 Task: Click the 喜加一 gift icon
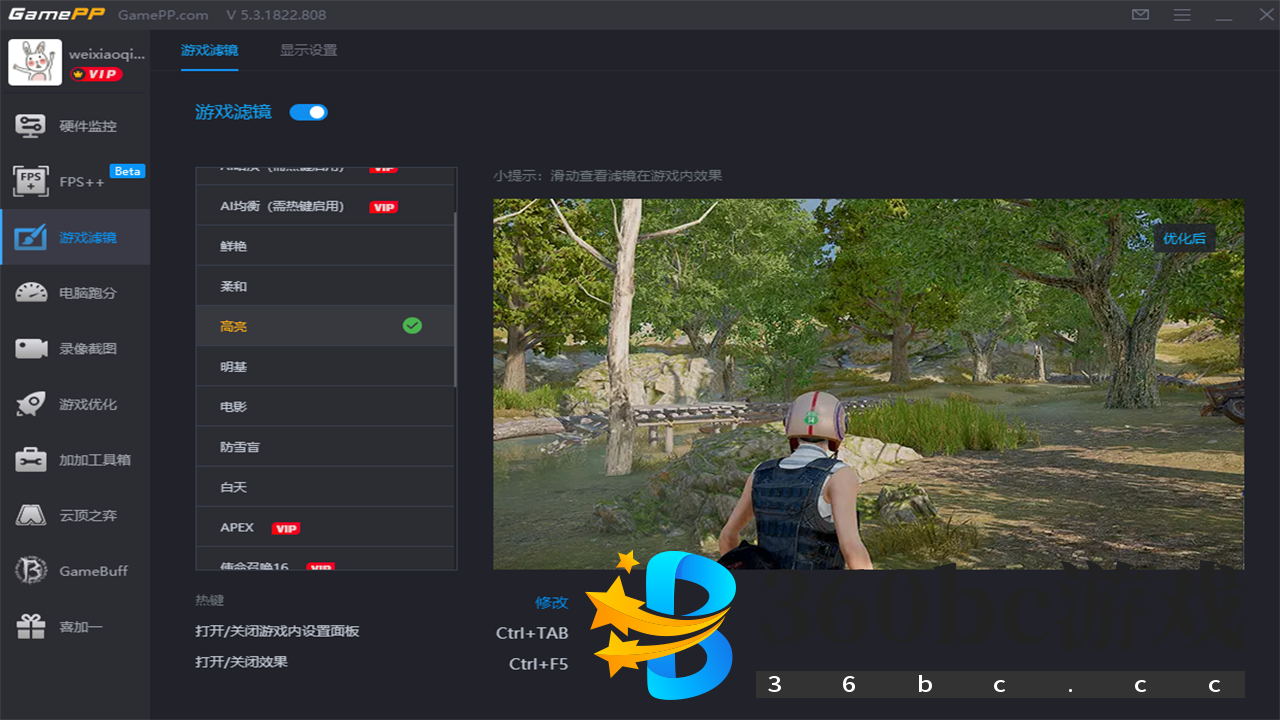[x=31, y=627]
